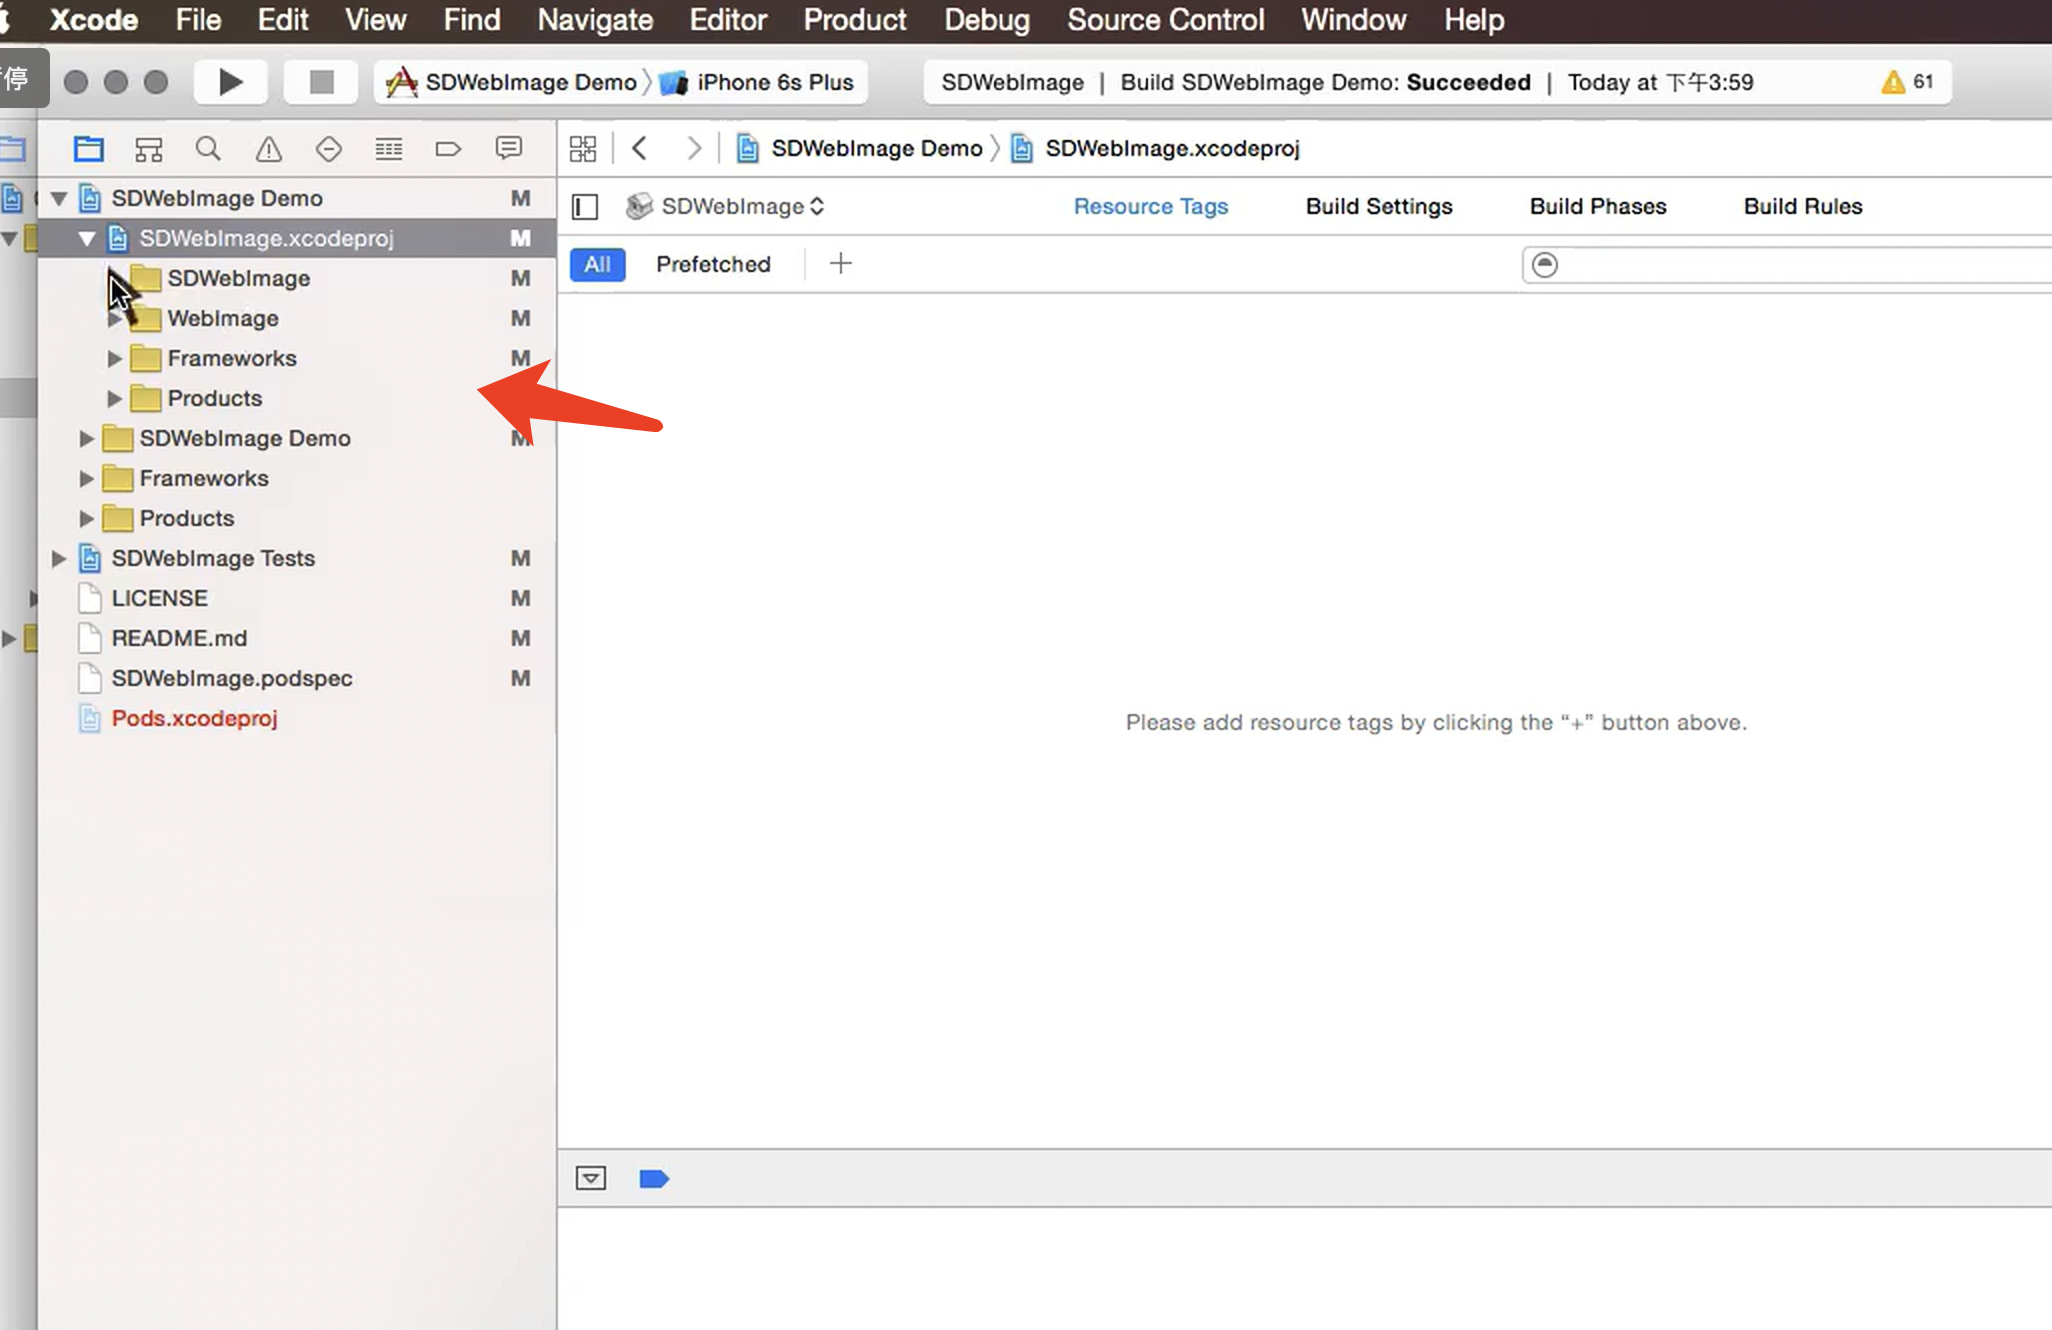
Task: Select the Prefetched filter button
Action: 713,264
